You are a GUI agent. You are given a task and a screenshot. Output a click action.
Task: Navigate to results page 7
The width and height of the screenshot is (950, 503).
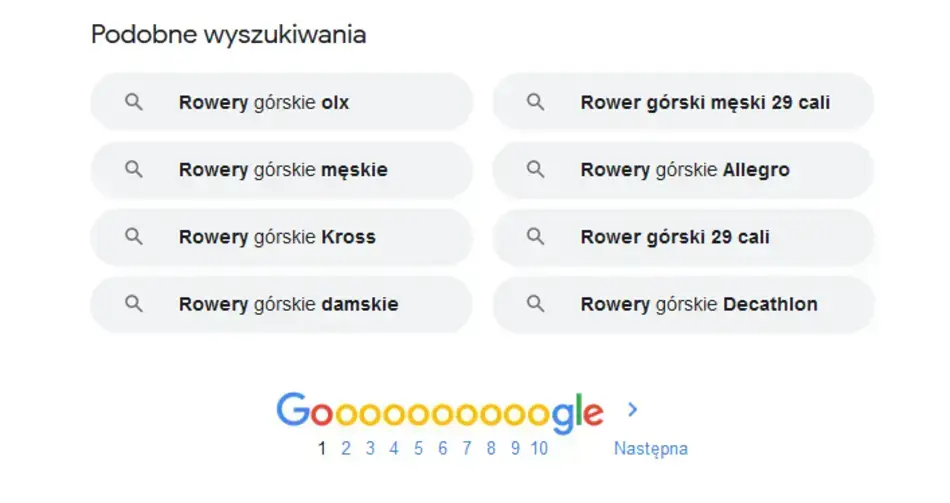pos(466,448)
